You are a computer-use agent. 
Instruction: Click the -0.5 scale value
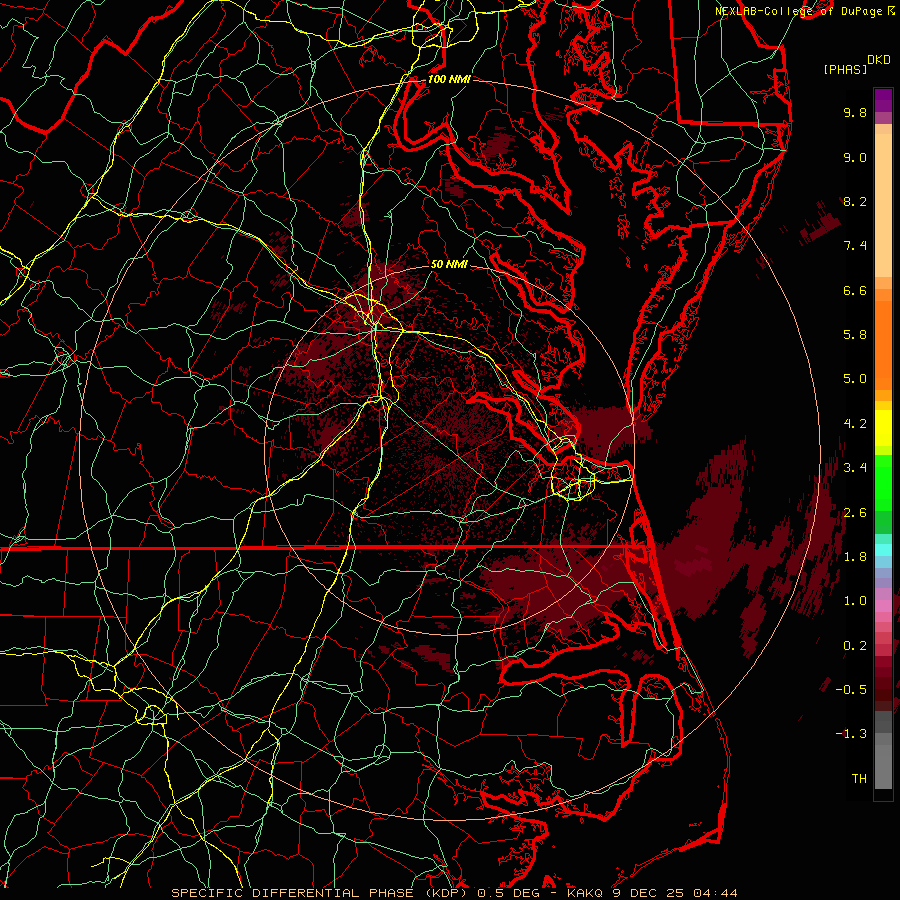pos(851,690)
